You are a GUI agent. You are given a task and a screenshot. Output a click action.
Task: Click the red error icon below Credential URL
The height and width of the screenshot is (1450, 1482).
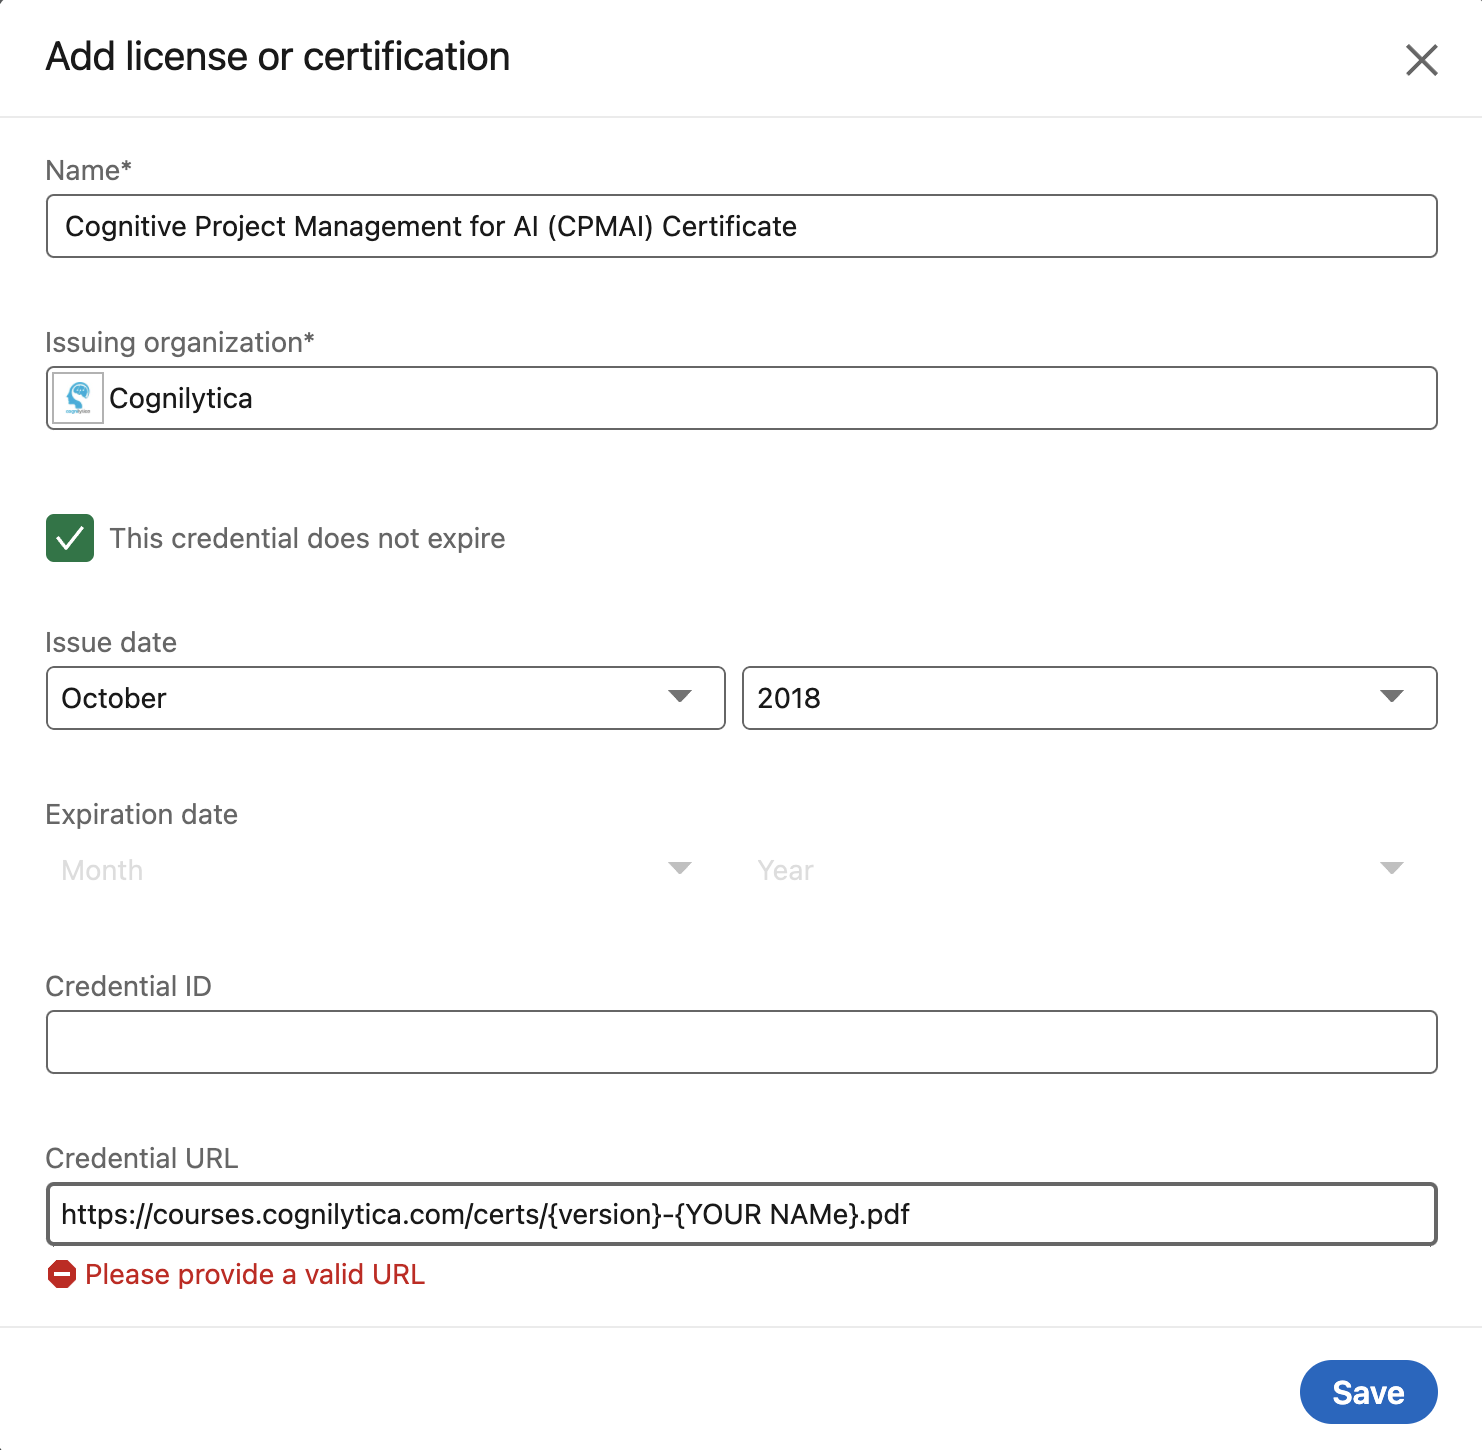click(x=62, y=1274)
